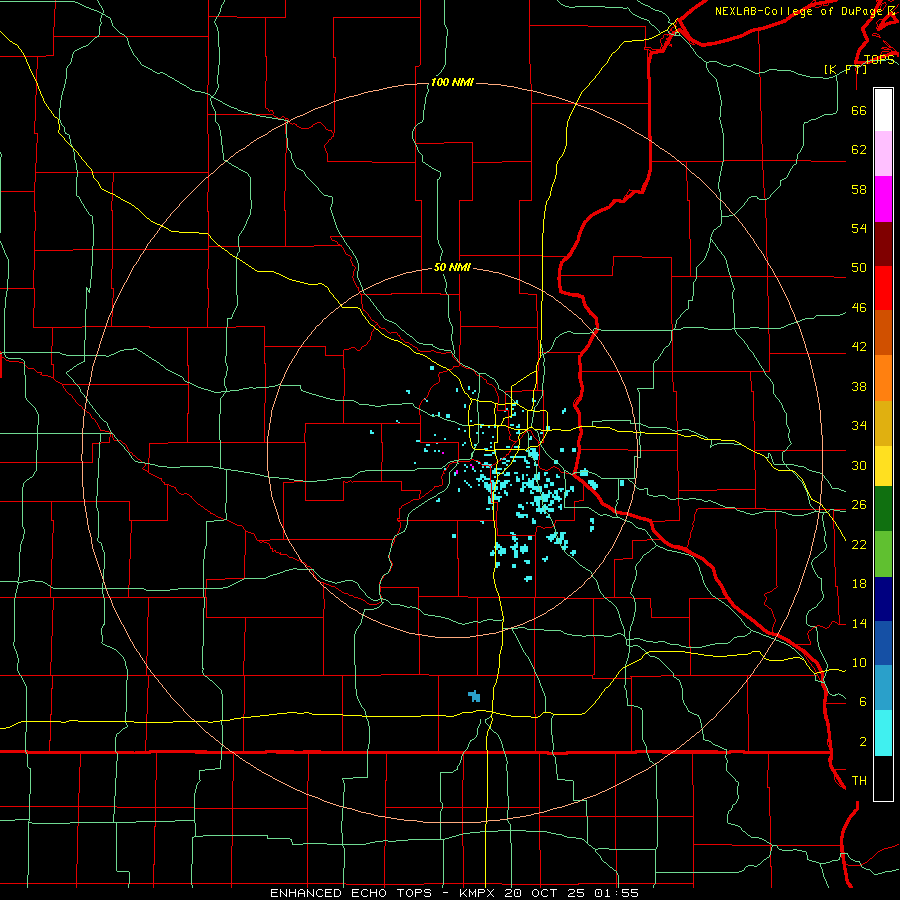The height and width of the screenshot is (900, 900).
Task: Click the dark orange 46 kft legend swatch
Action: pyautogui.click(x=883, y=333)
